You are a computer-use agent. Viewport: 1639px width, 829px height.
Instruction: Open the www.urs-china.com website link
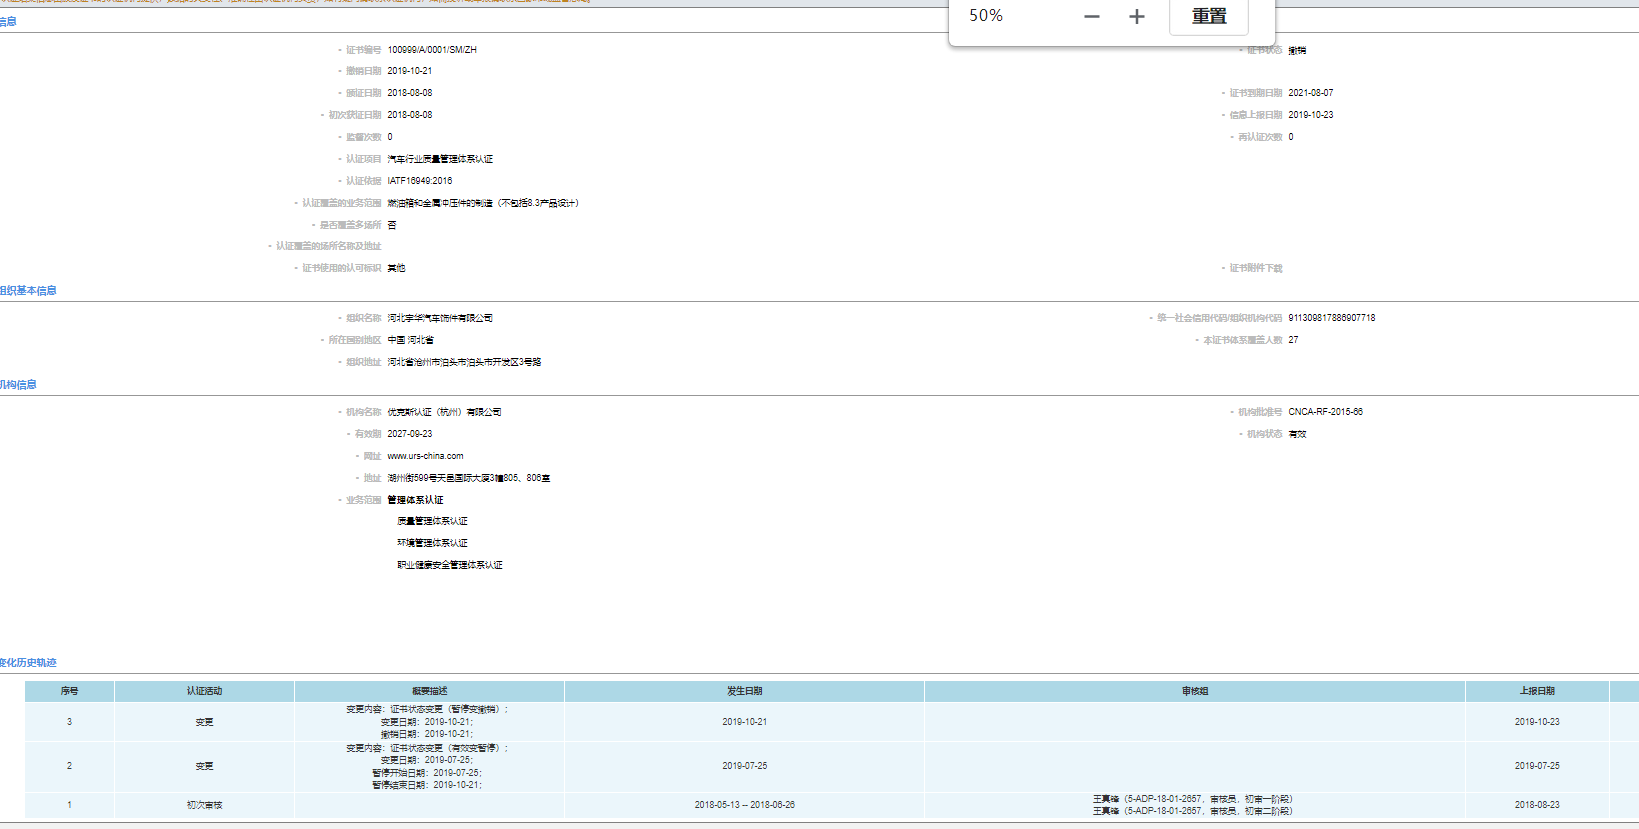[425, 456]
